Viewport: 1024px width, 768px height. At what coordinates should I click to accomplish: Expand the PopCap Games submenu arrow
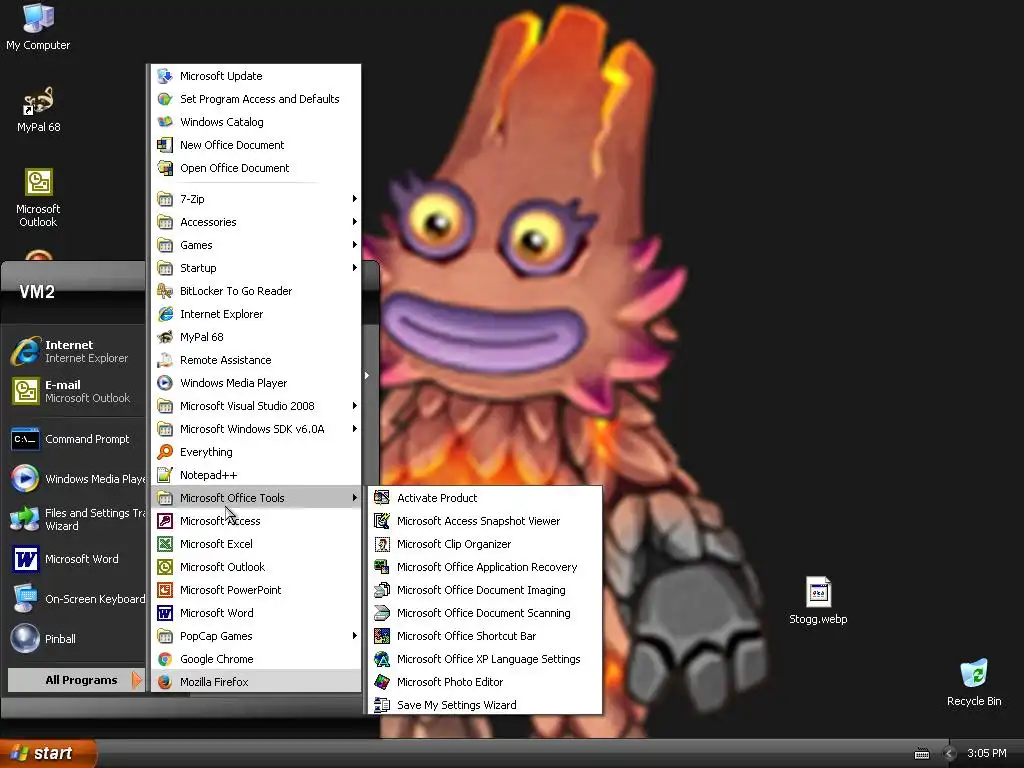click(x=355, y=636)
